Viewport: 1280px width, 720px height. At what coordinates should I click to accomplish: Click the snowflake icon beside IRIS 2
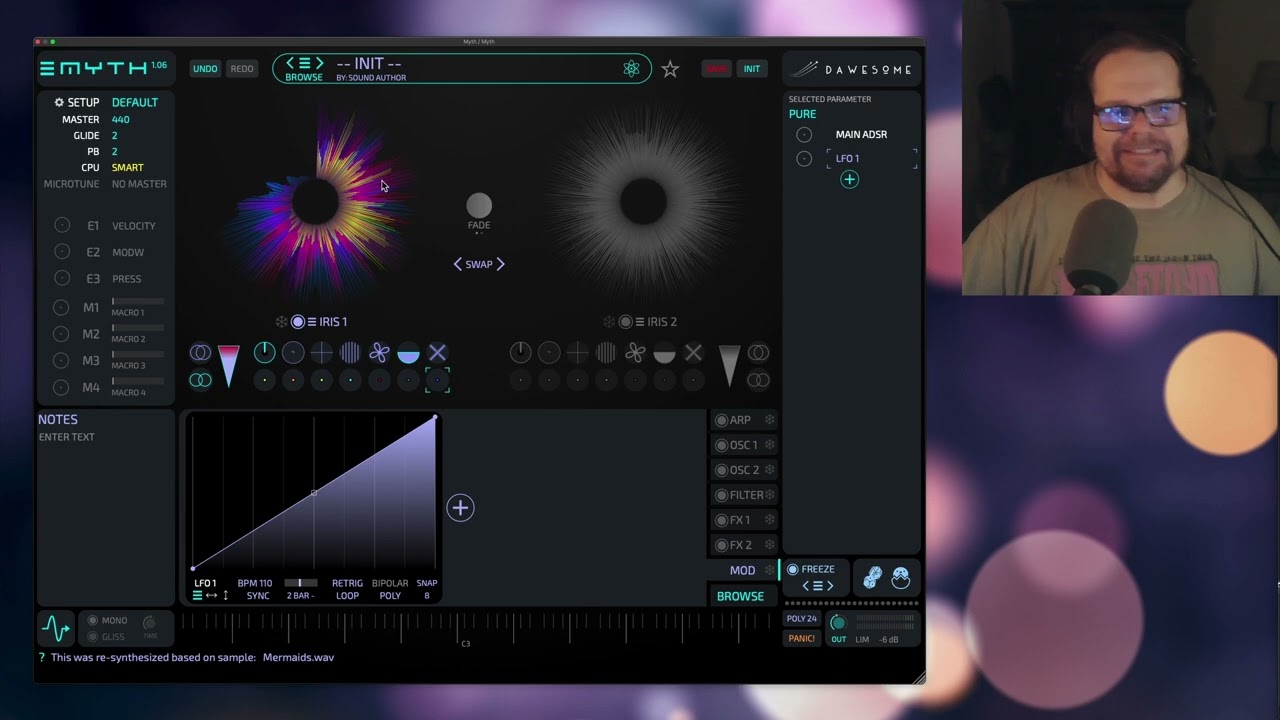(x=609, y=322)
